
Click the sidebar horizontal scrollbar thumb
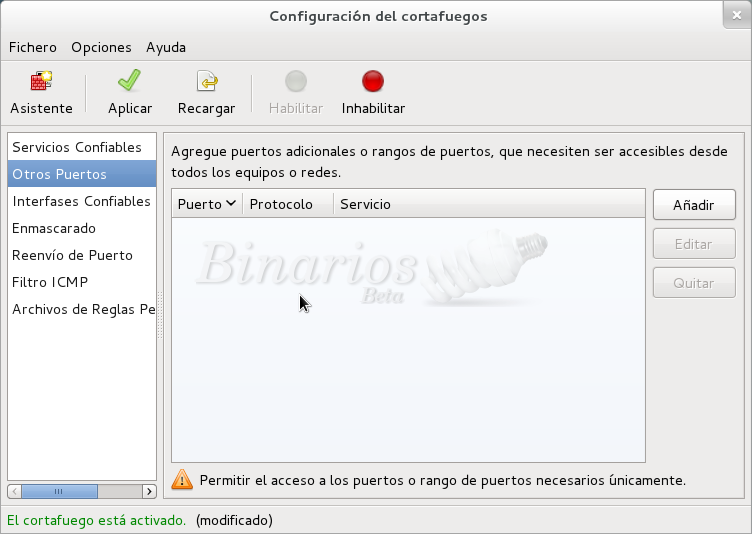[x=58, y=491]
